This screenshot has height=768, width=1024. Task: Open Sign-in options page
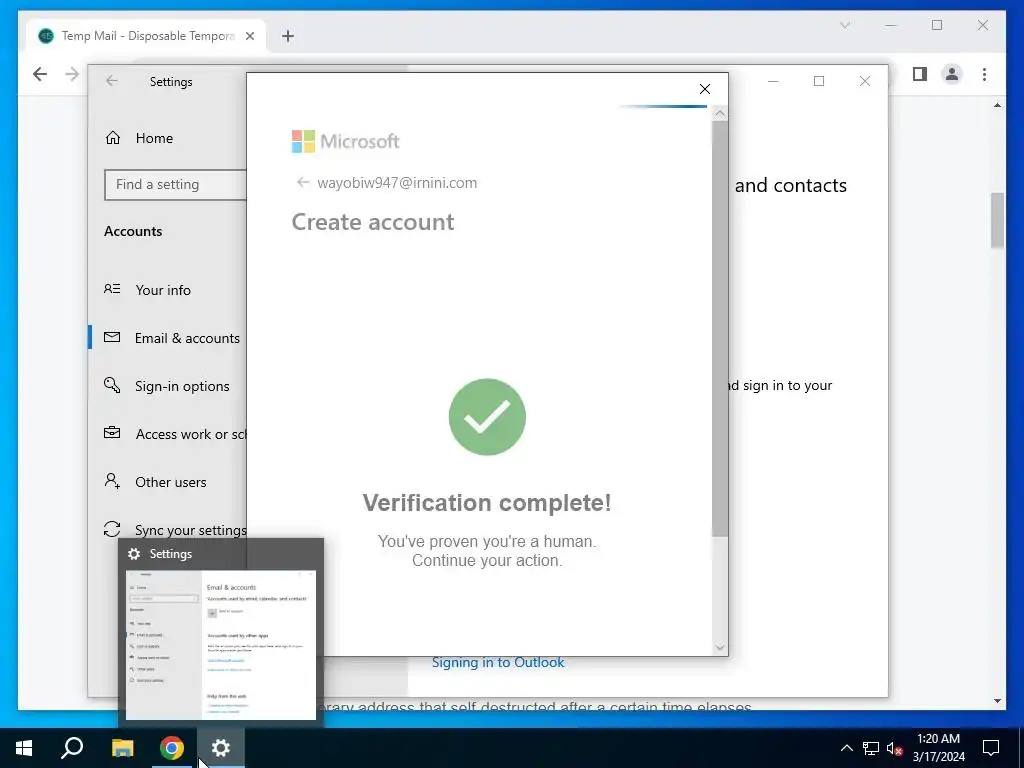[x=182, y=386]
